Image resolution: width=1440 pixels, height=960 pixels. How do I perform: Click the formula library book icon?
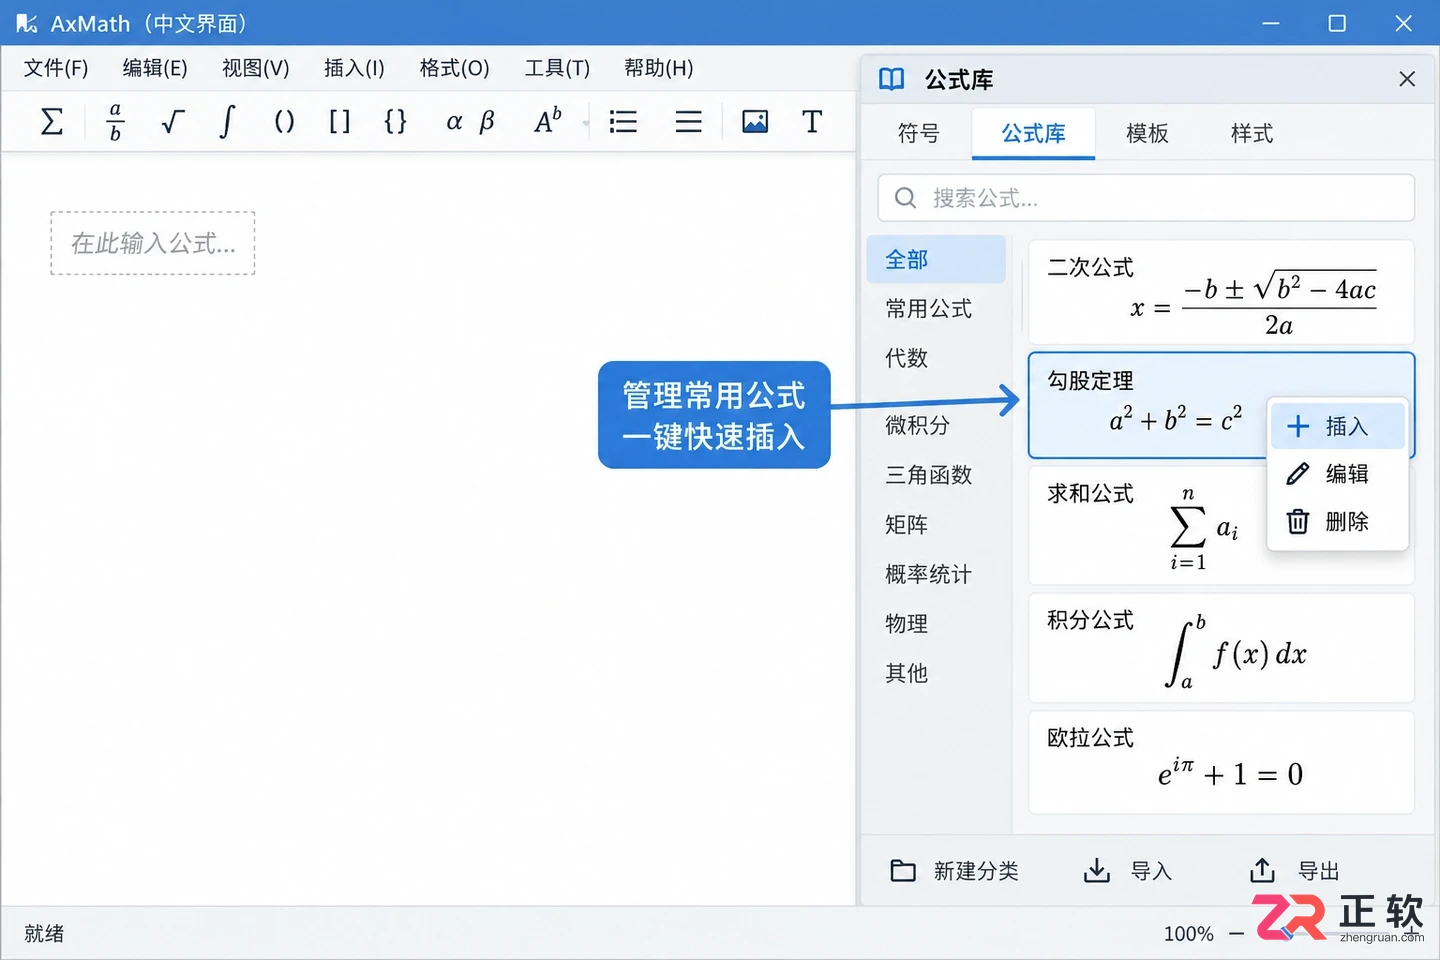click(x=891, y=79)
